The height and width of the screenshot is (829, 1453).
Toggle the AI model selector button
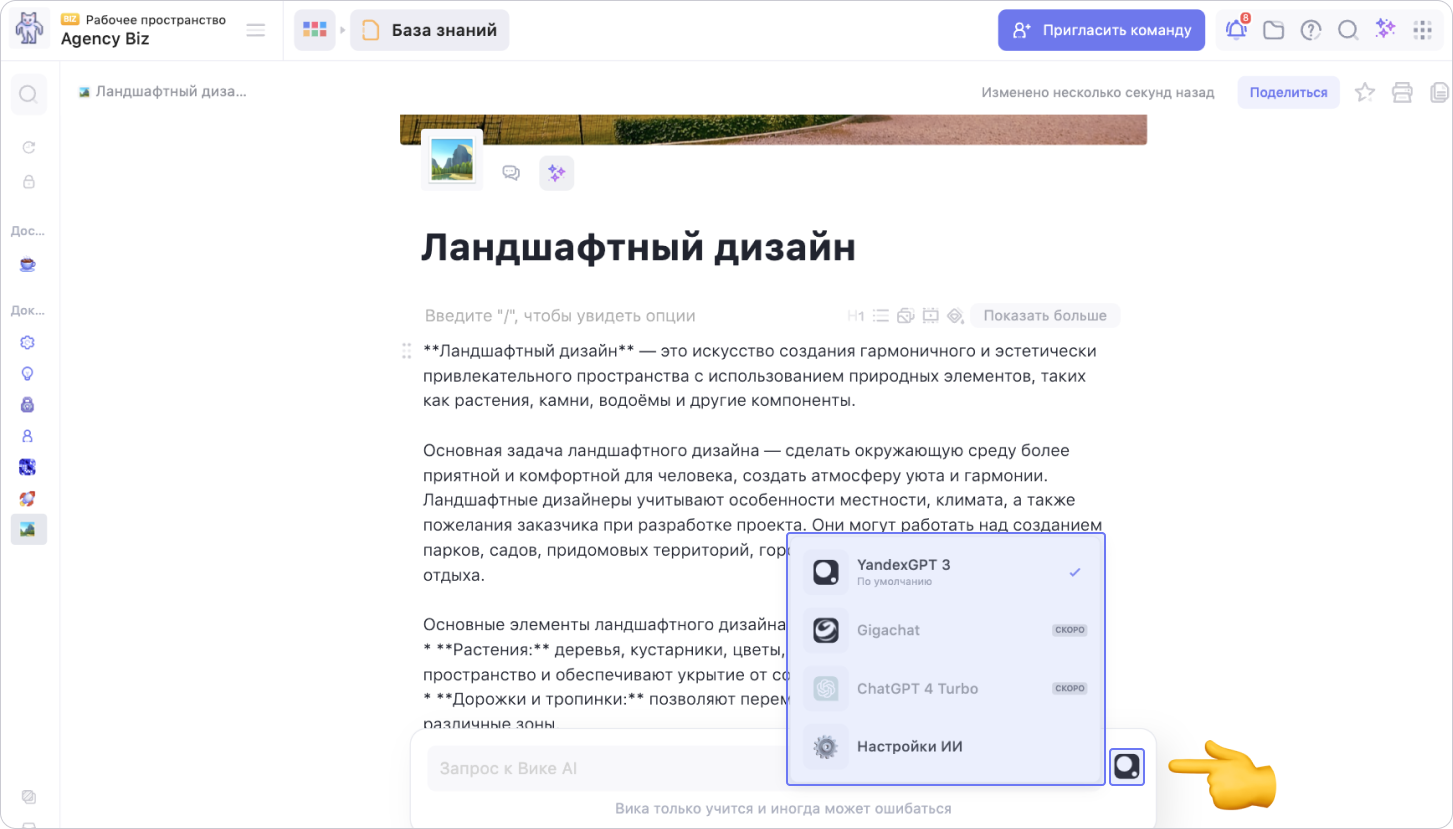[1127, 767]
